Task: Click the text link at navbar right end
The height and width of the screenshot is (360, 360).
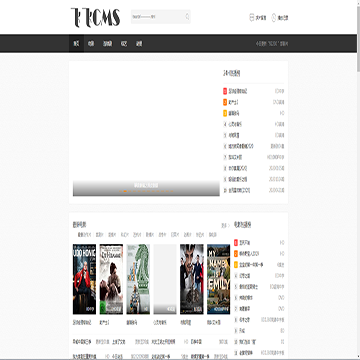Action: coord(272,44)
